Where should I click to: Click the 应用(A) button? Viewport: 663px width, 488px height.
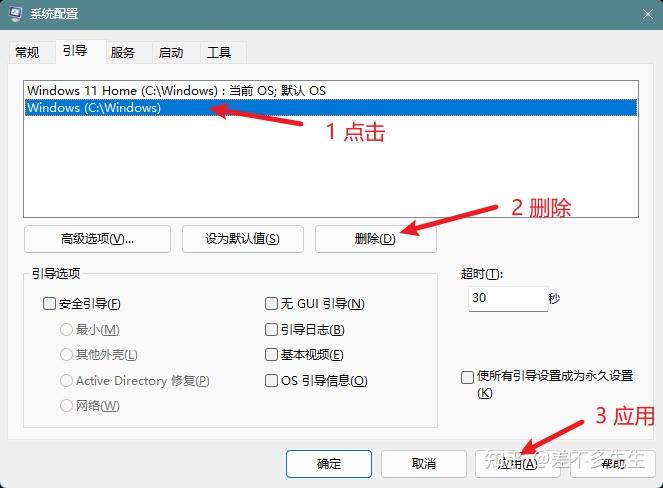click(x=518, y=464)
